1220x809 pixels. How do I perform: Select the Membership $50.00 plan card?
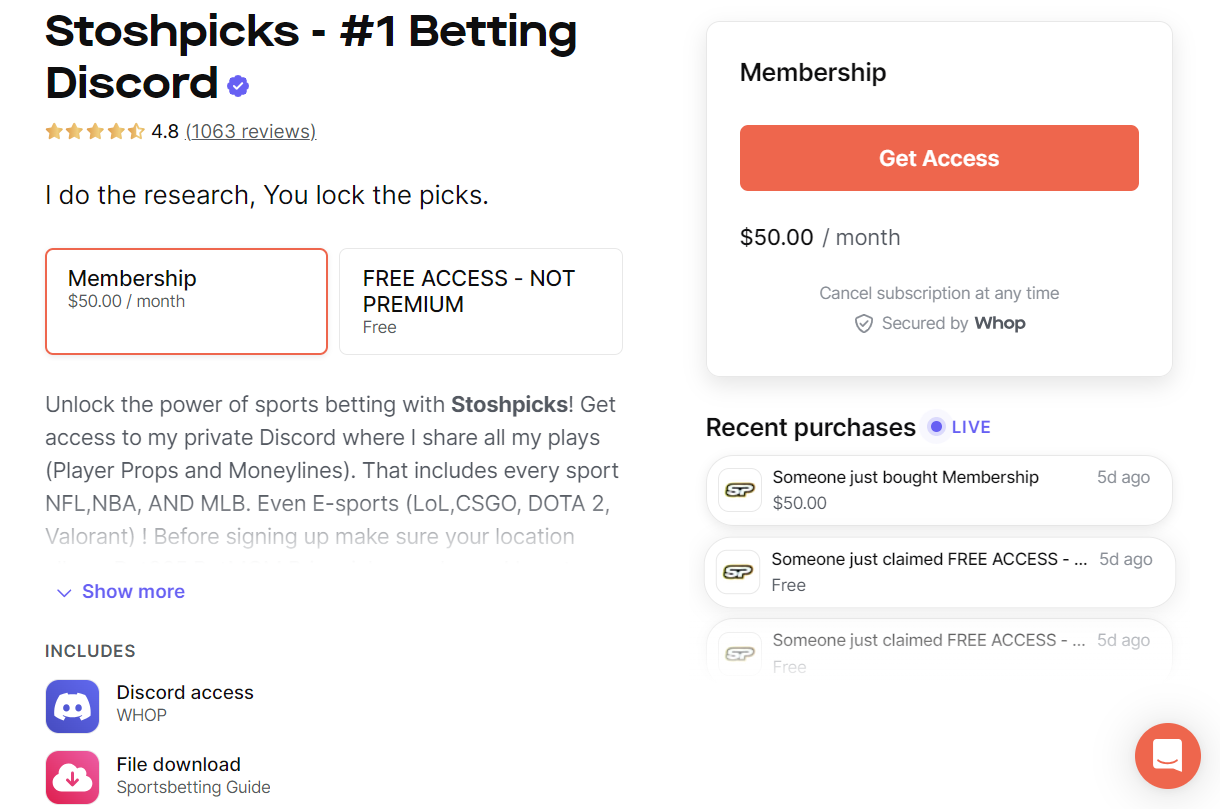(x=186, y=301)
